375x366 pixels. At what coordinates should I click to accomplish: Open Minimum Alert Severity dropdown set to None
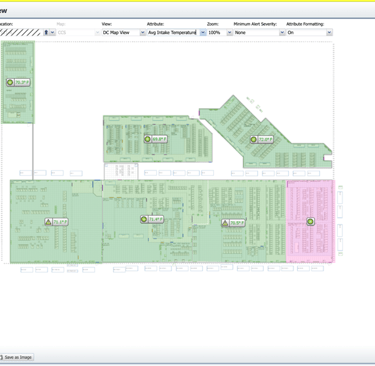[259, 32]
